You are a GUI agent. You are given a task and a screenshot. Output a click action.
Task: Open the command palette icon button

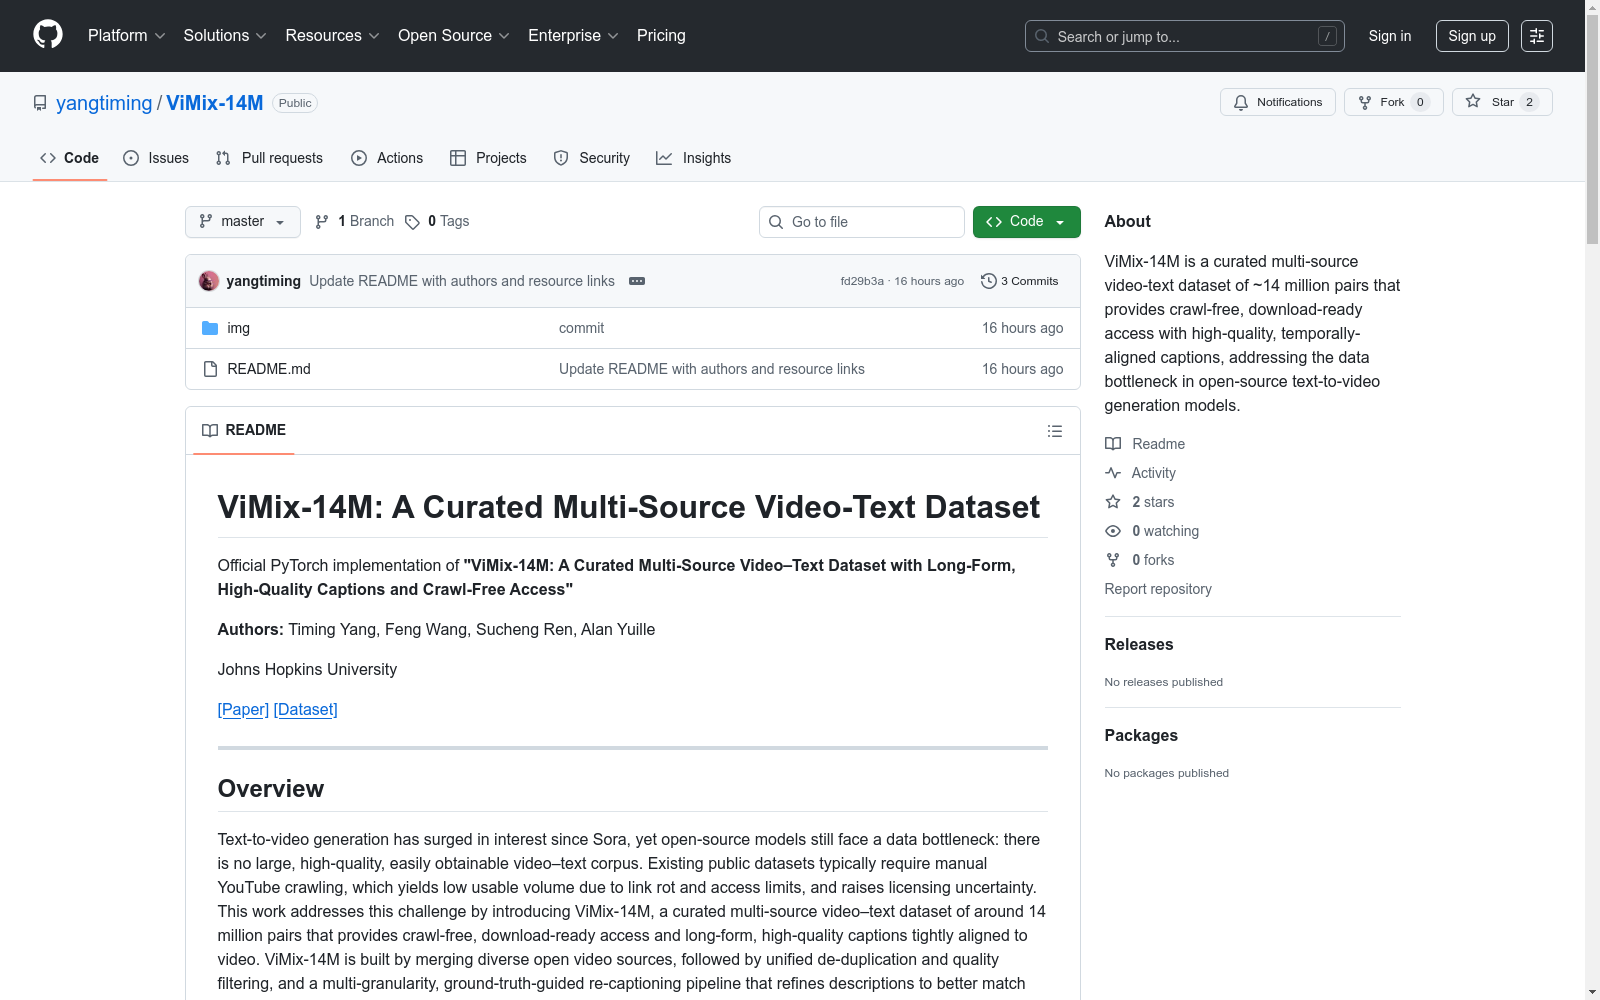point(1537,36)
